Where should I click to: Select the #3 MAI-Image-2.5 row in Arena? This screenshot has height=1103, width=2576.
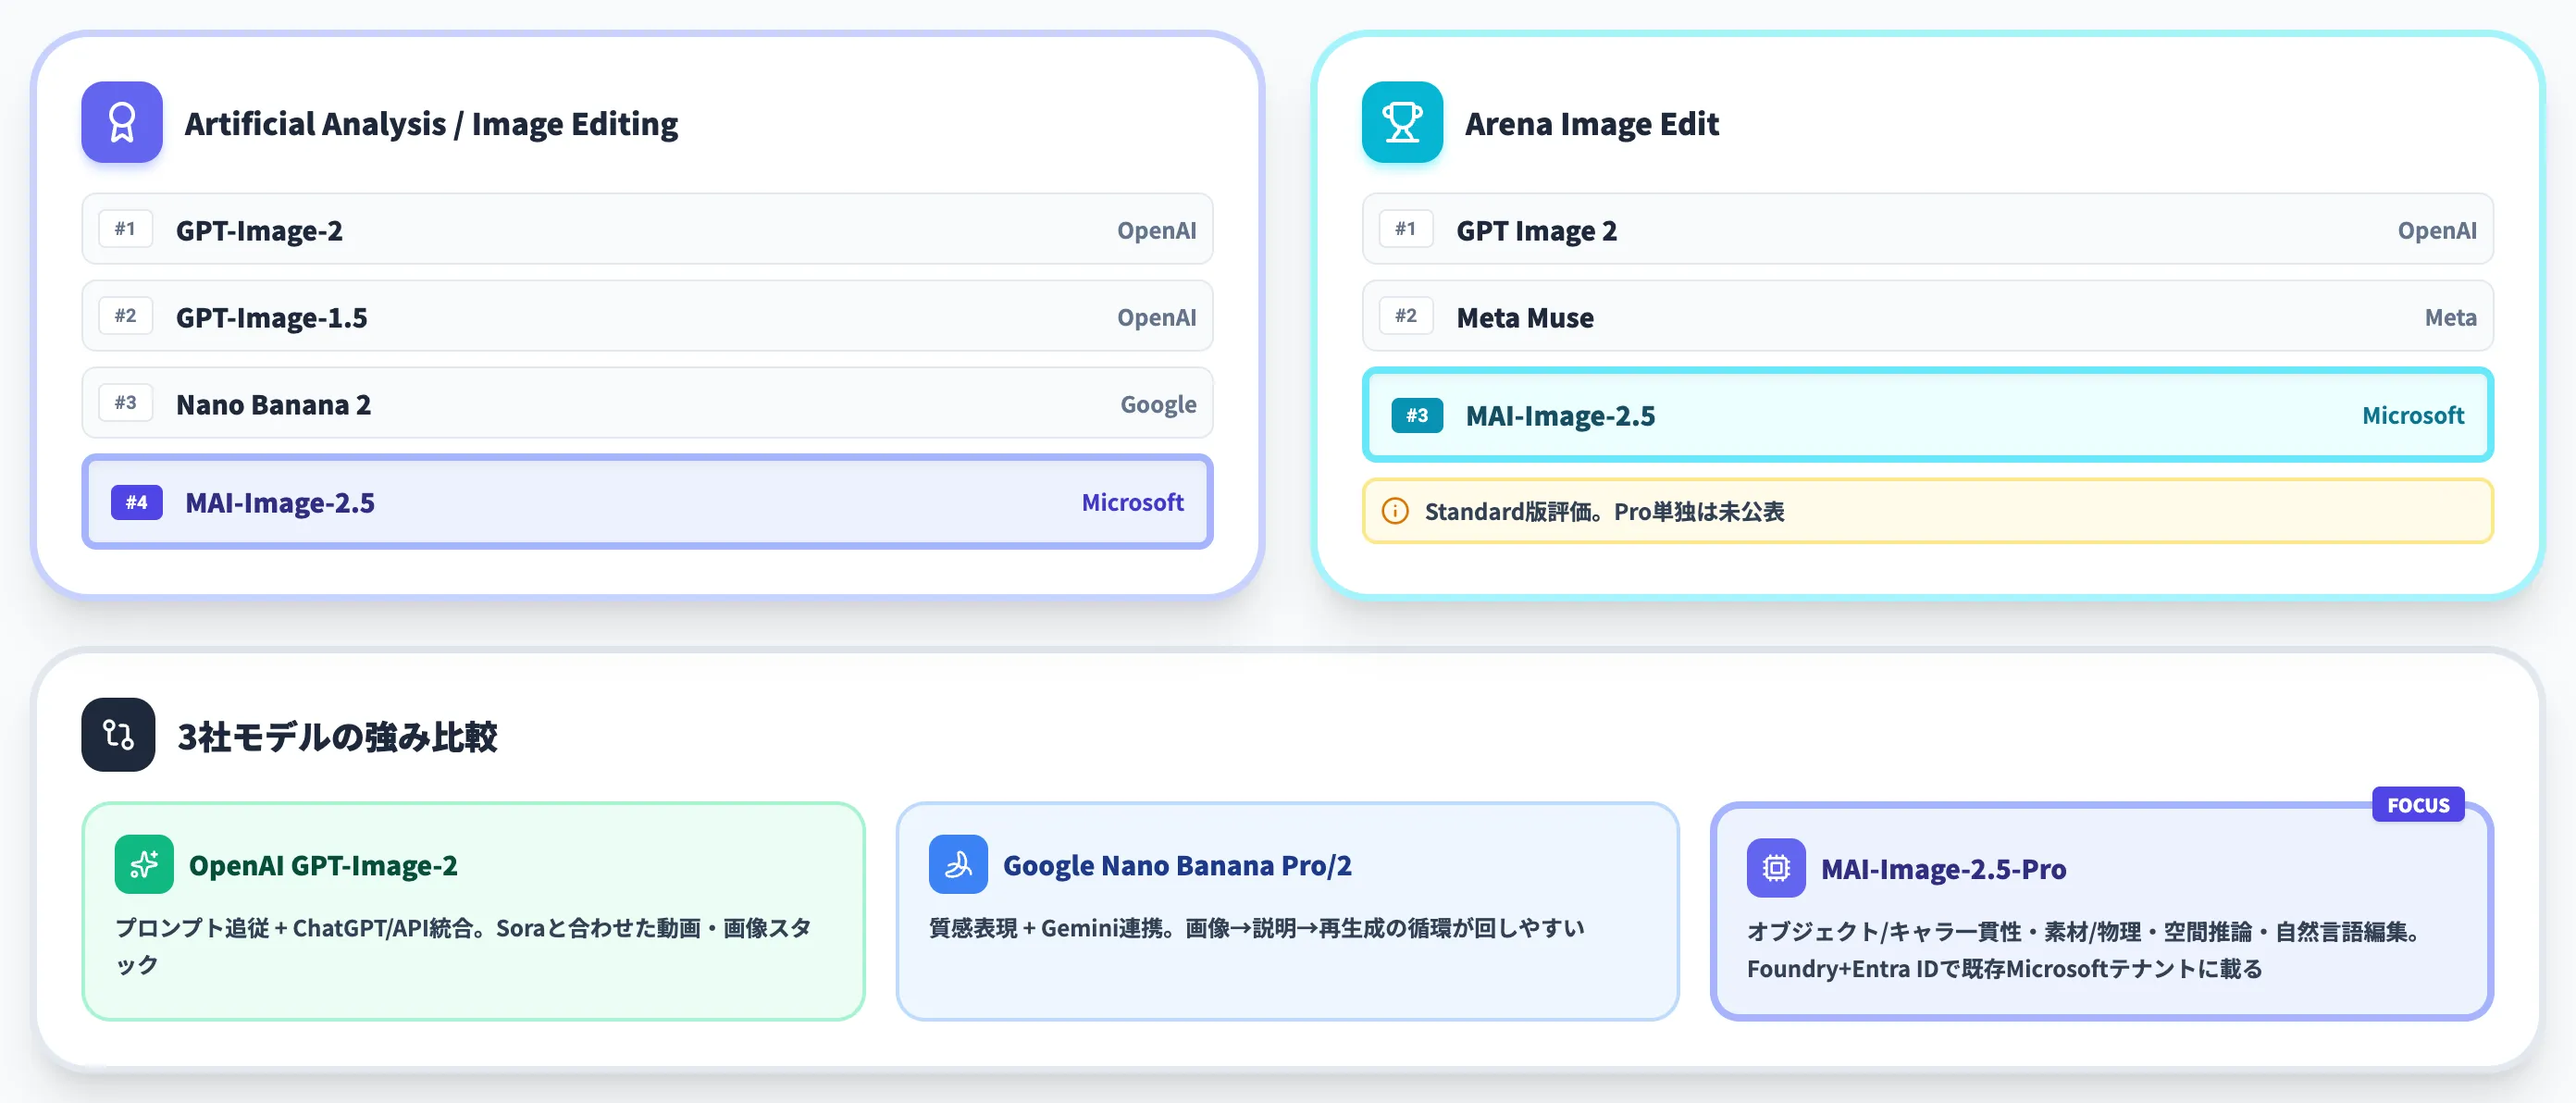pos(1927,415)
